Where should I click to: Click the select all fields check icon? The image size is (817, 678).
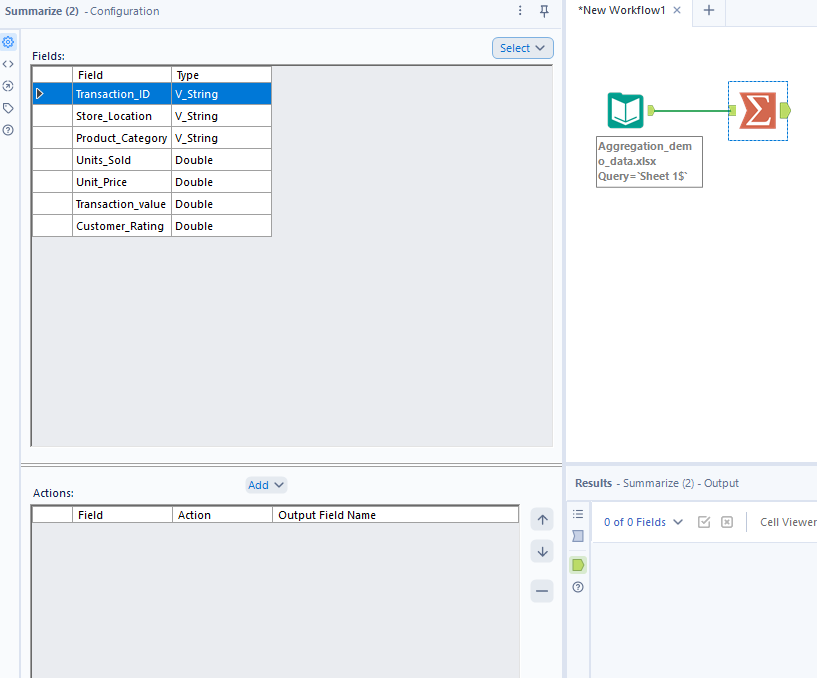[704, 522]
